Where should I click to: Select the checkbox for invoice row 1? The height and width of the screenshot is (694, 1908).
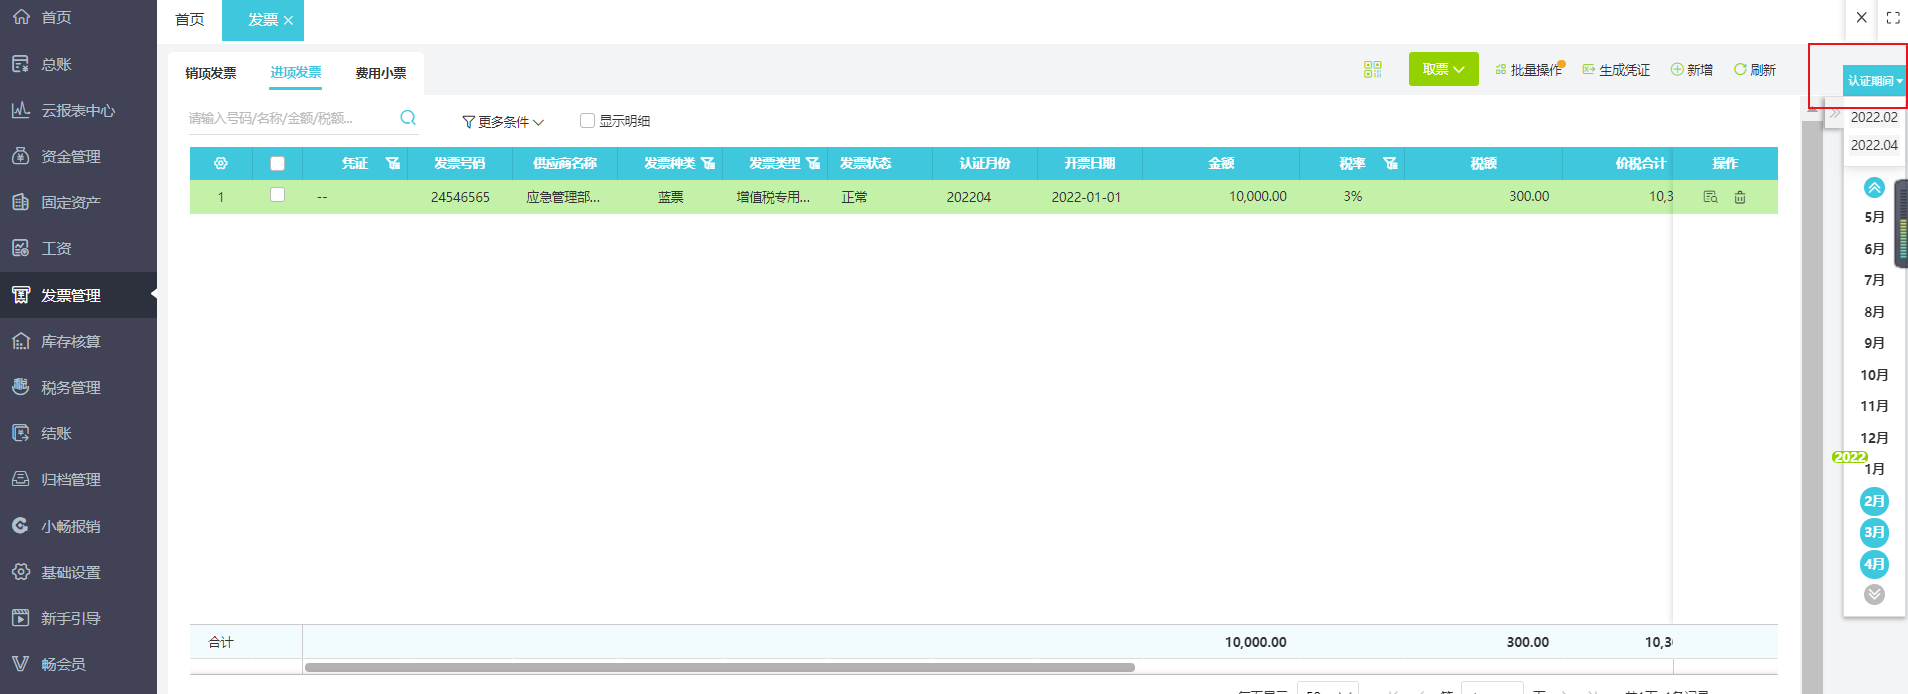[277, 195]
